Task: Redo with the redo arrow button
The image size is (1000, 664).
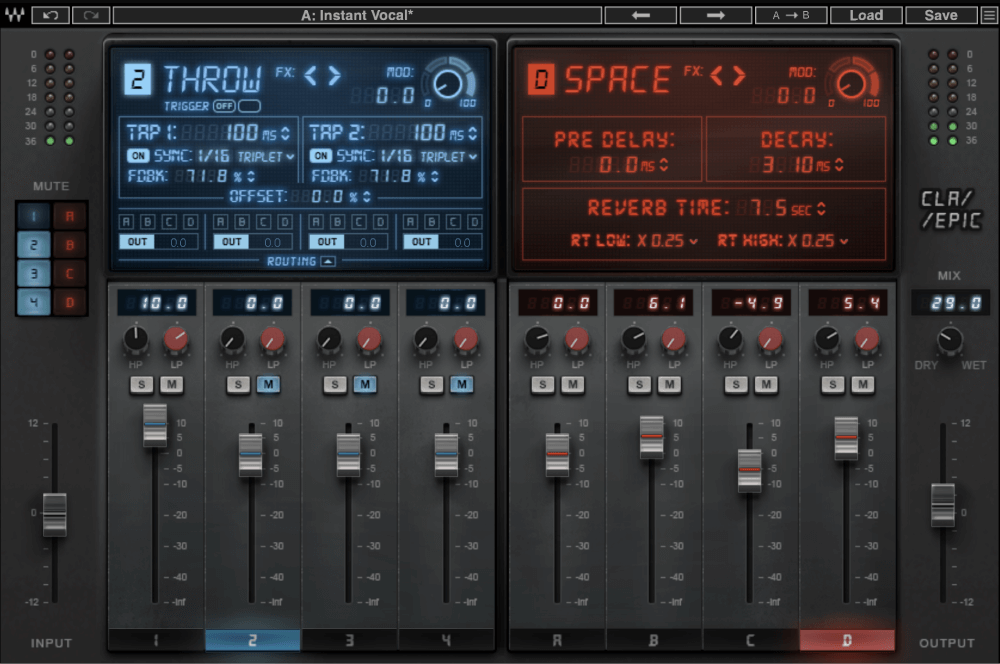Action: coord(91,15)
